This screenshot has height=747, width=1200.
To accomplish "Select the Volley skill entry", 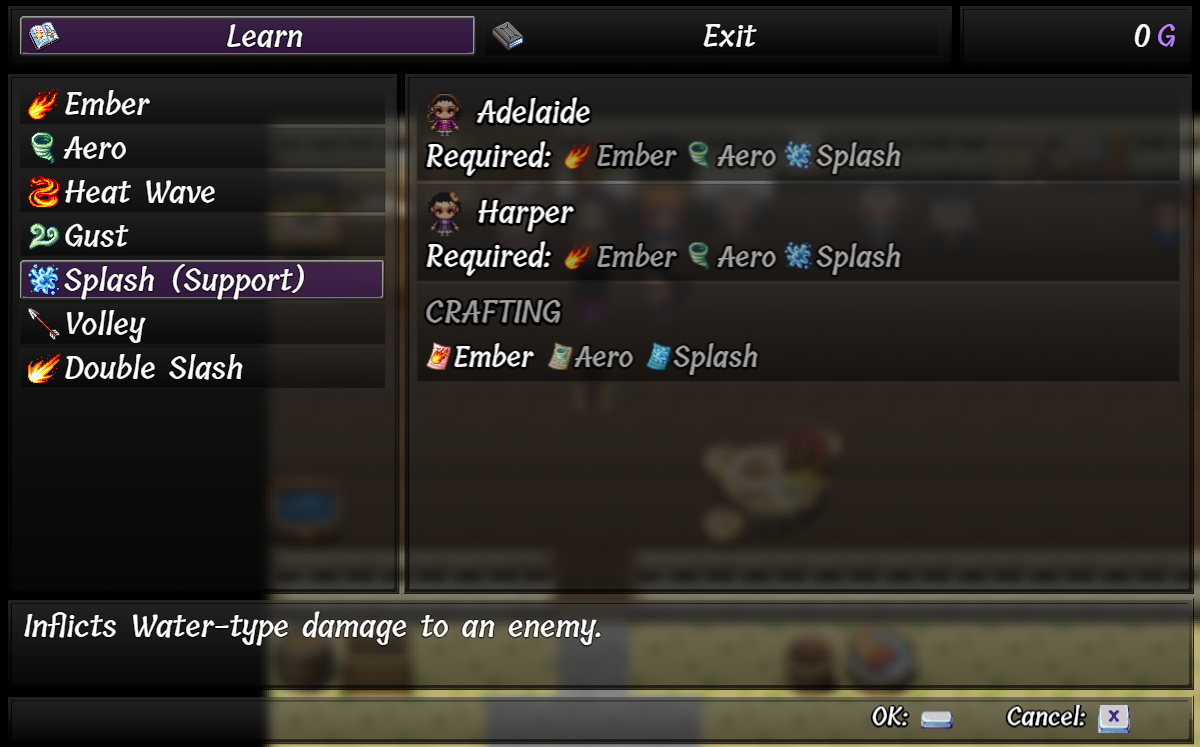I will (x=202, y=324).
